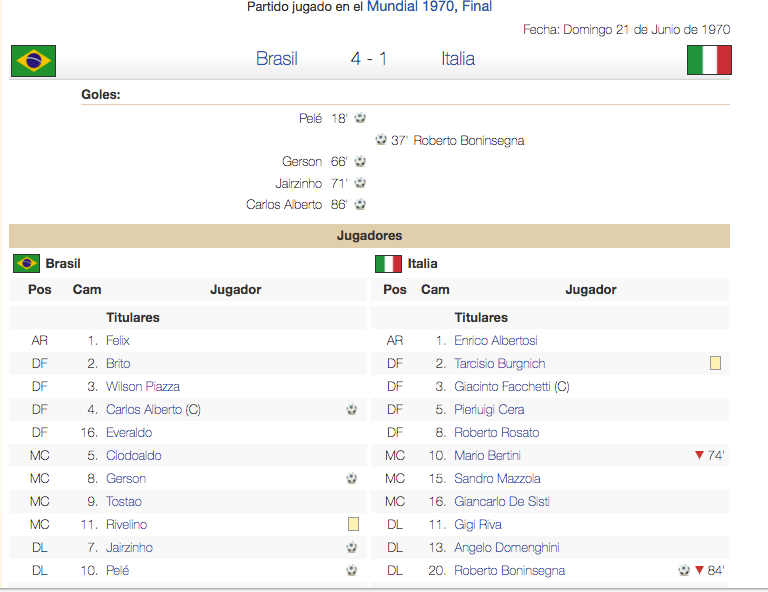Screen dimensions: 768x592
Task: Open the Brasil team link in scoreline
Action: [277, 59]
